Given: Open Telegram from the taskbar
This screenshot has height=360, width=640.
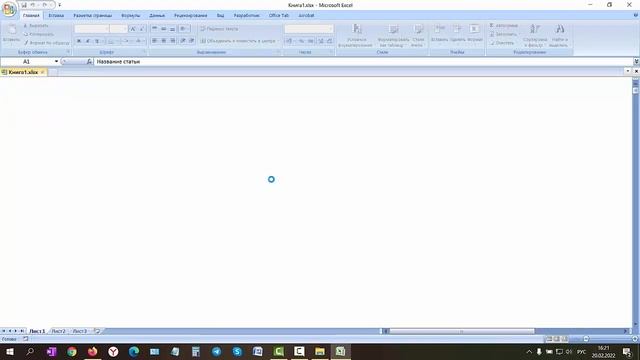Looking at the screenshot, I should pyautogui.click(x=216, y=351).
